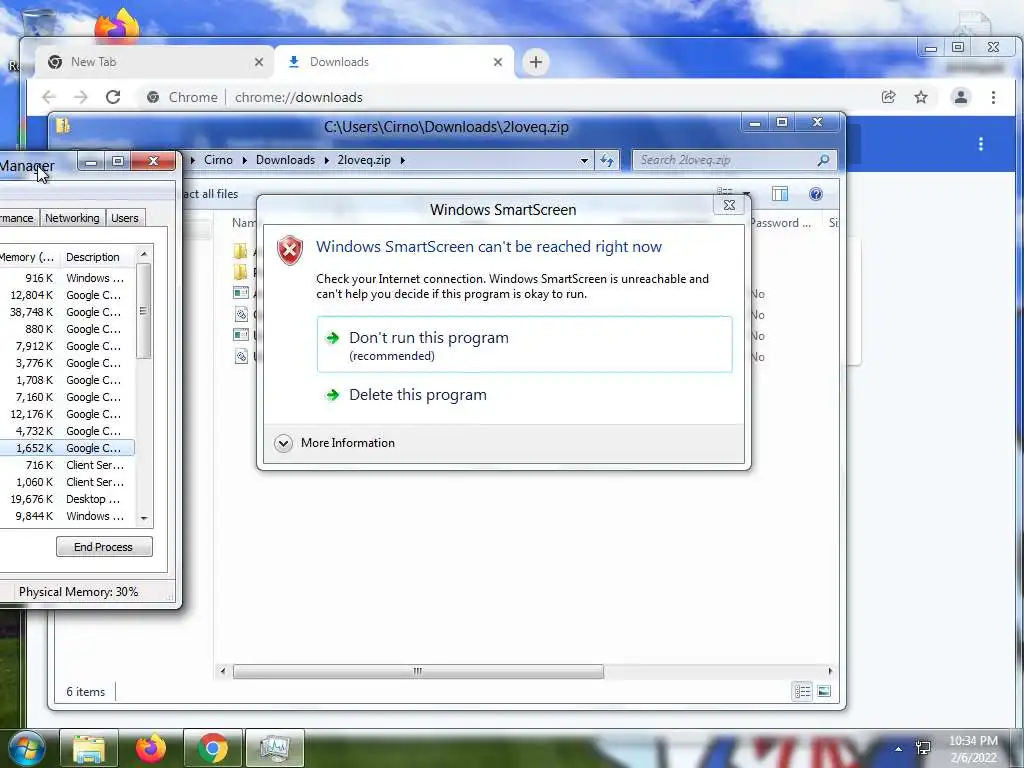The width and height of the screenshot is (1024, 768).
Task: Click the share icon in Chrome toolbar
Action: [x=888, y=97]
